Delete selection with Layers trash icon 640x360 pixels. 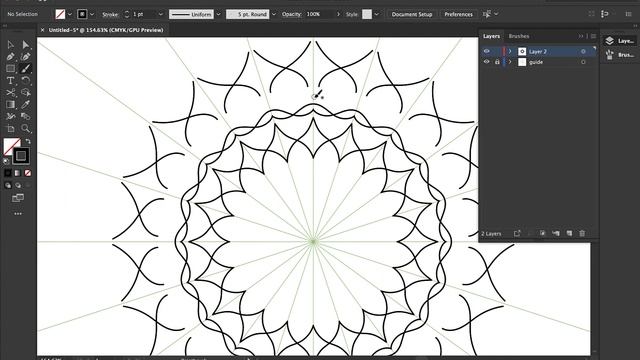[582, 233]
